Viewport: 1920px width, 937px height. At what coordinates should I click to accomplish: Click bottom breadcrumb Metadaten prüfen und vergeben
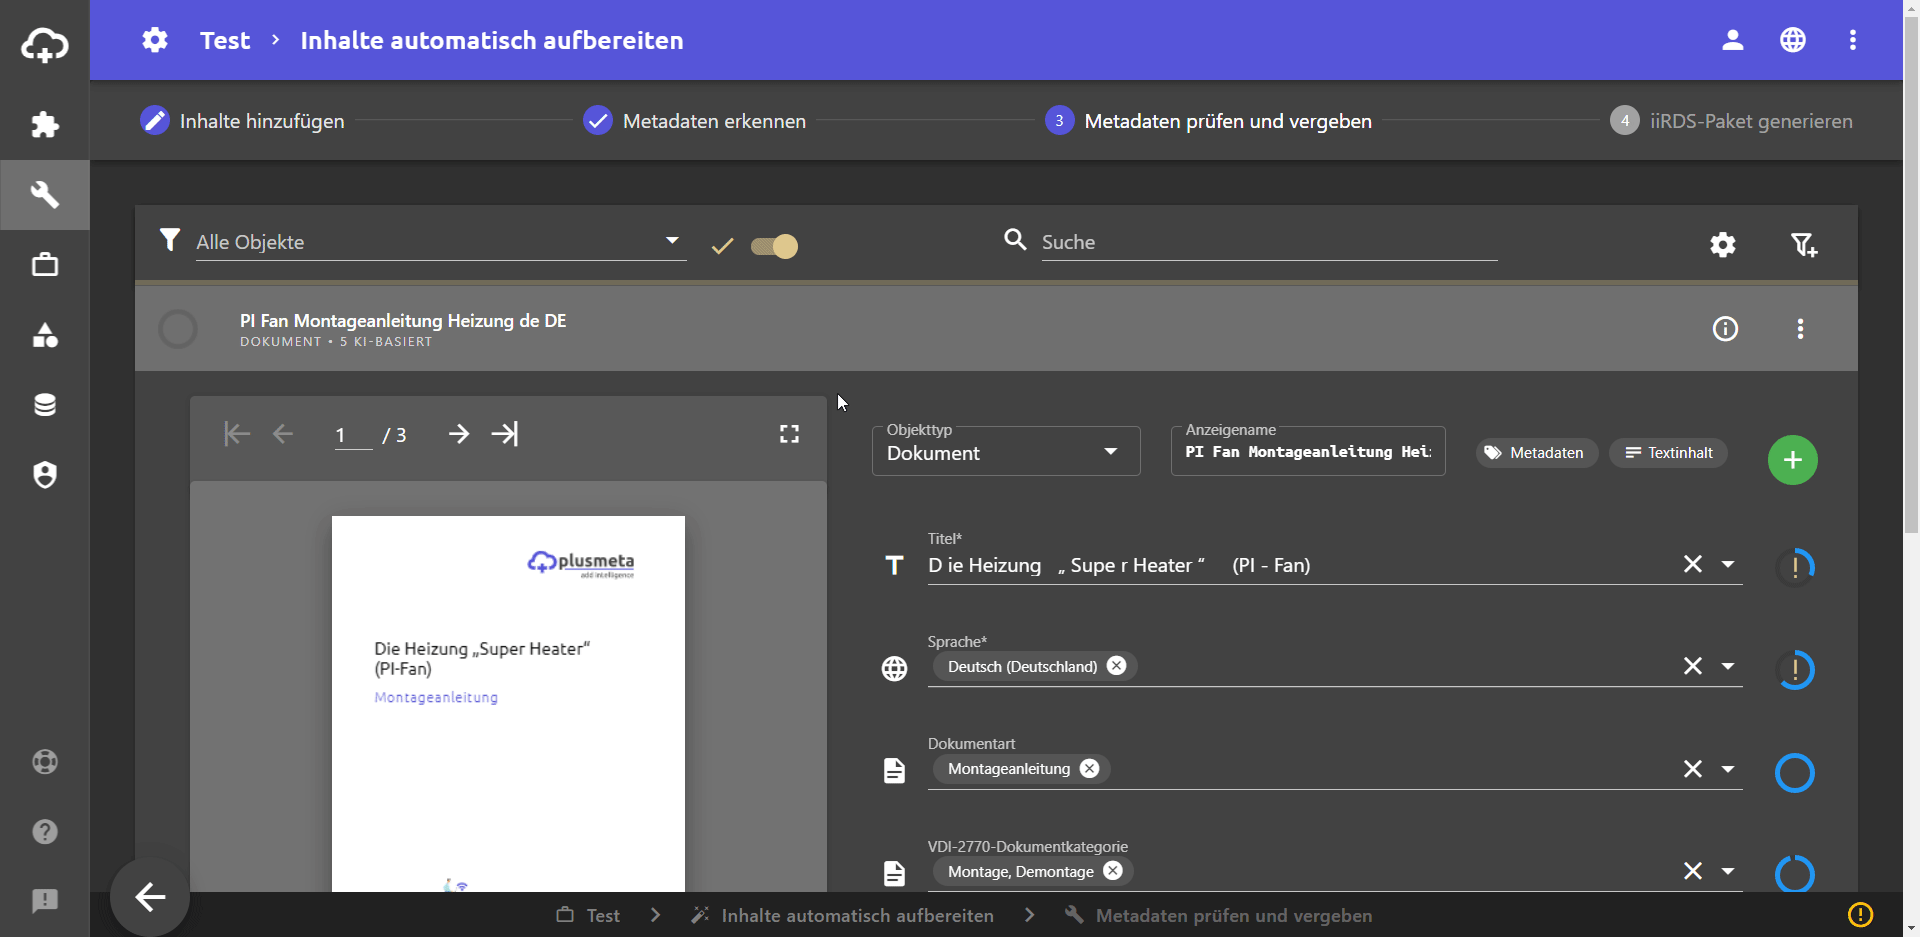coord(1218,915)
